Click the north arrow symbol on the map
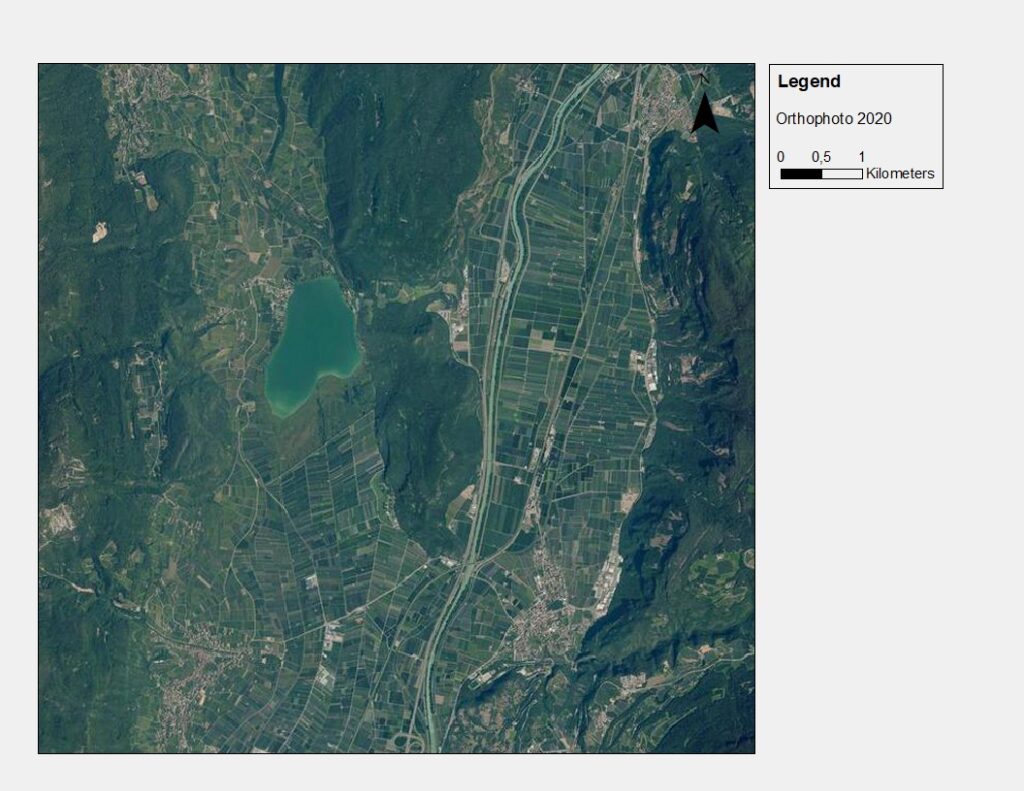This screenshot has width=1024, height=791. pos(704,105)
